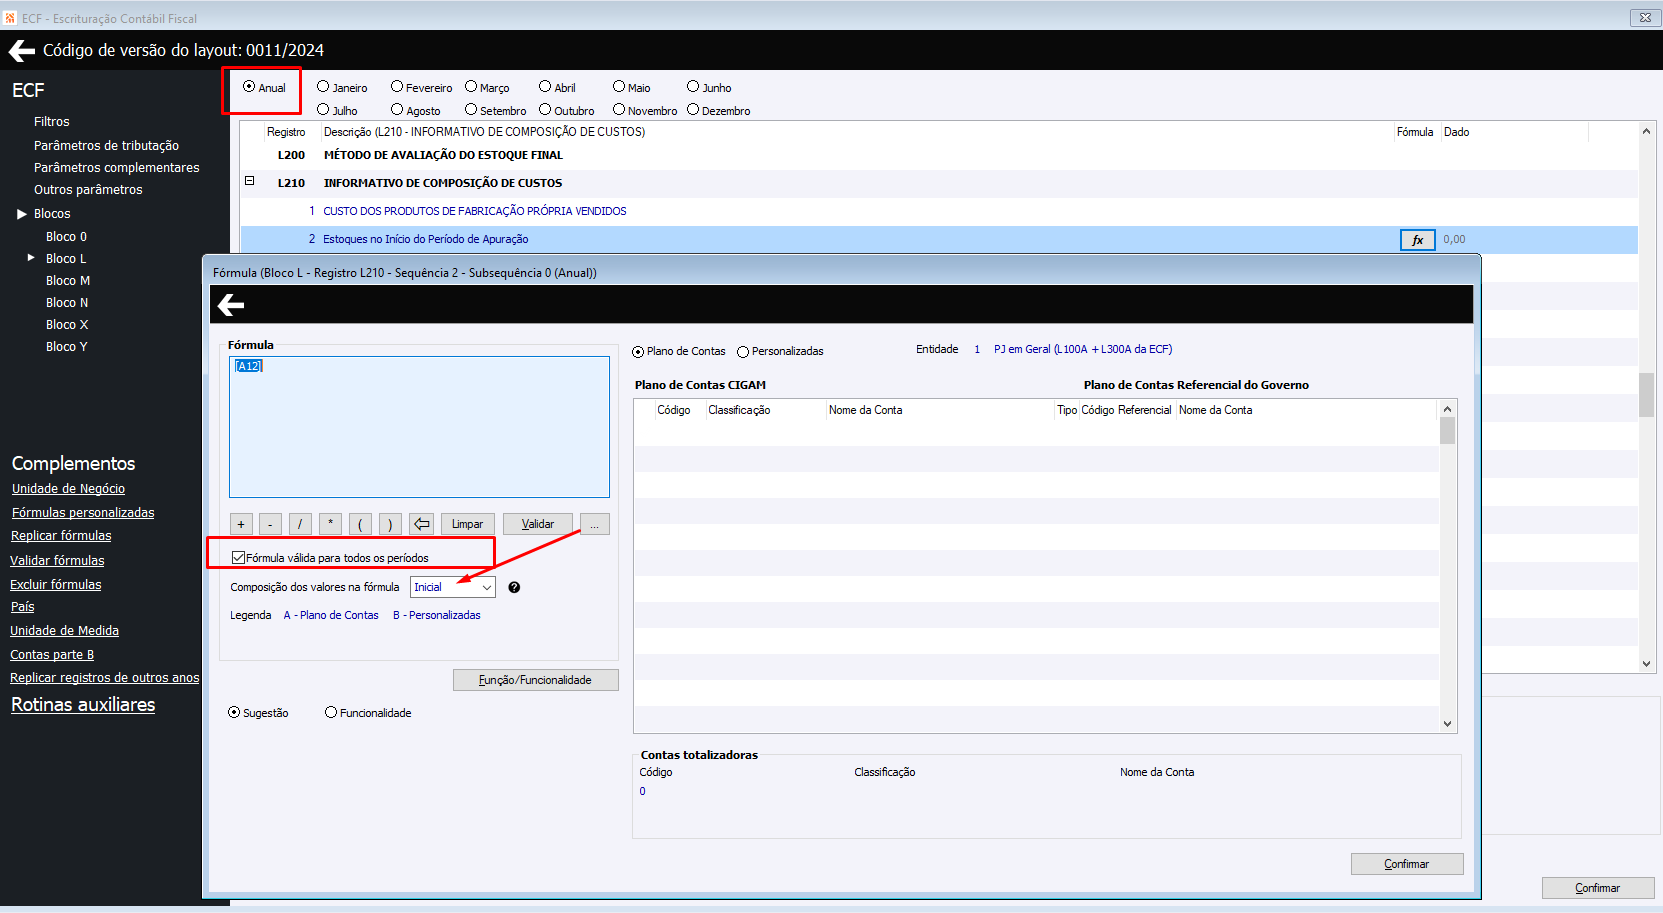1663x913 pixels.
Task: Click Confirmar in the Fórmula dialog
Action: point(1407,864)
